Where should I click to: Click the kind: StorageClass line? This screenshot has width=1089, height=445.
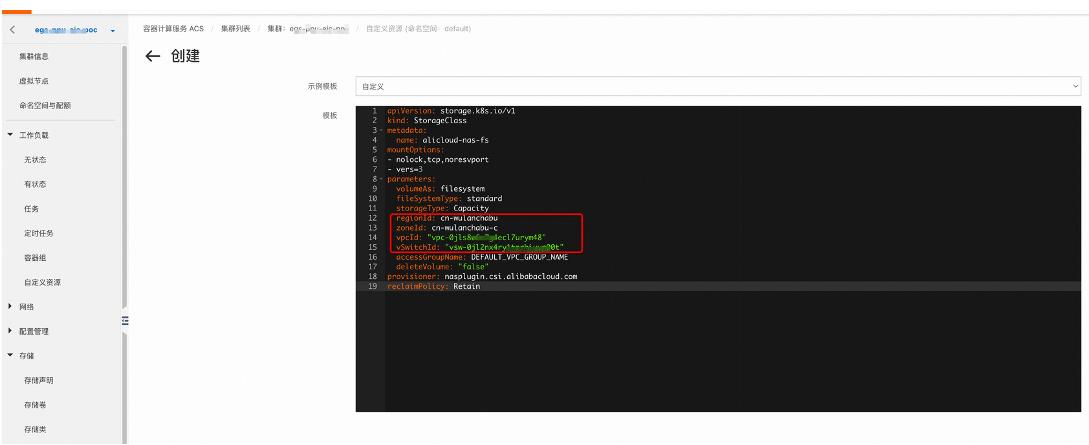coord(426,120)
